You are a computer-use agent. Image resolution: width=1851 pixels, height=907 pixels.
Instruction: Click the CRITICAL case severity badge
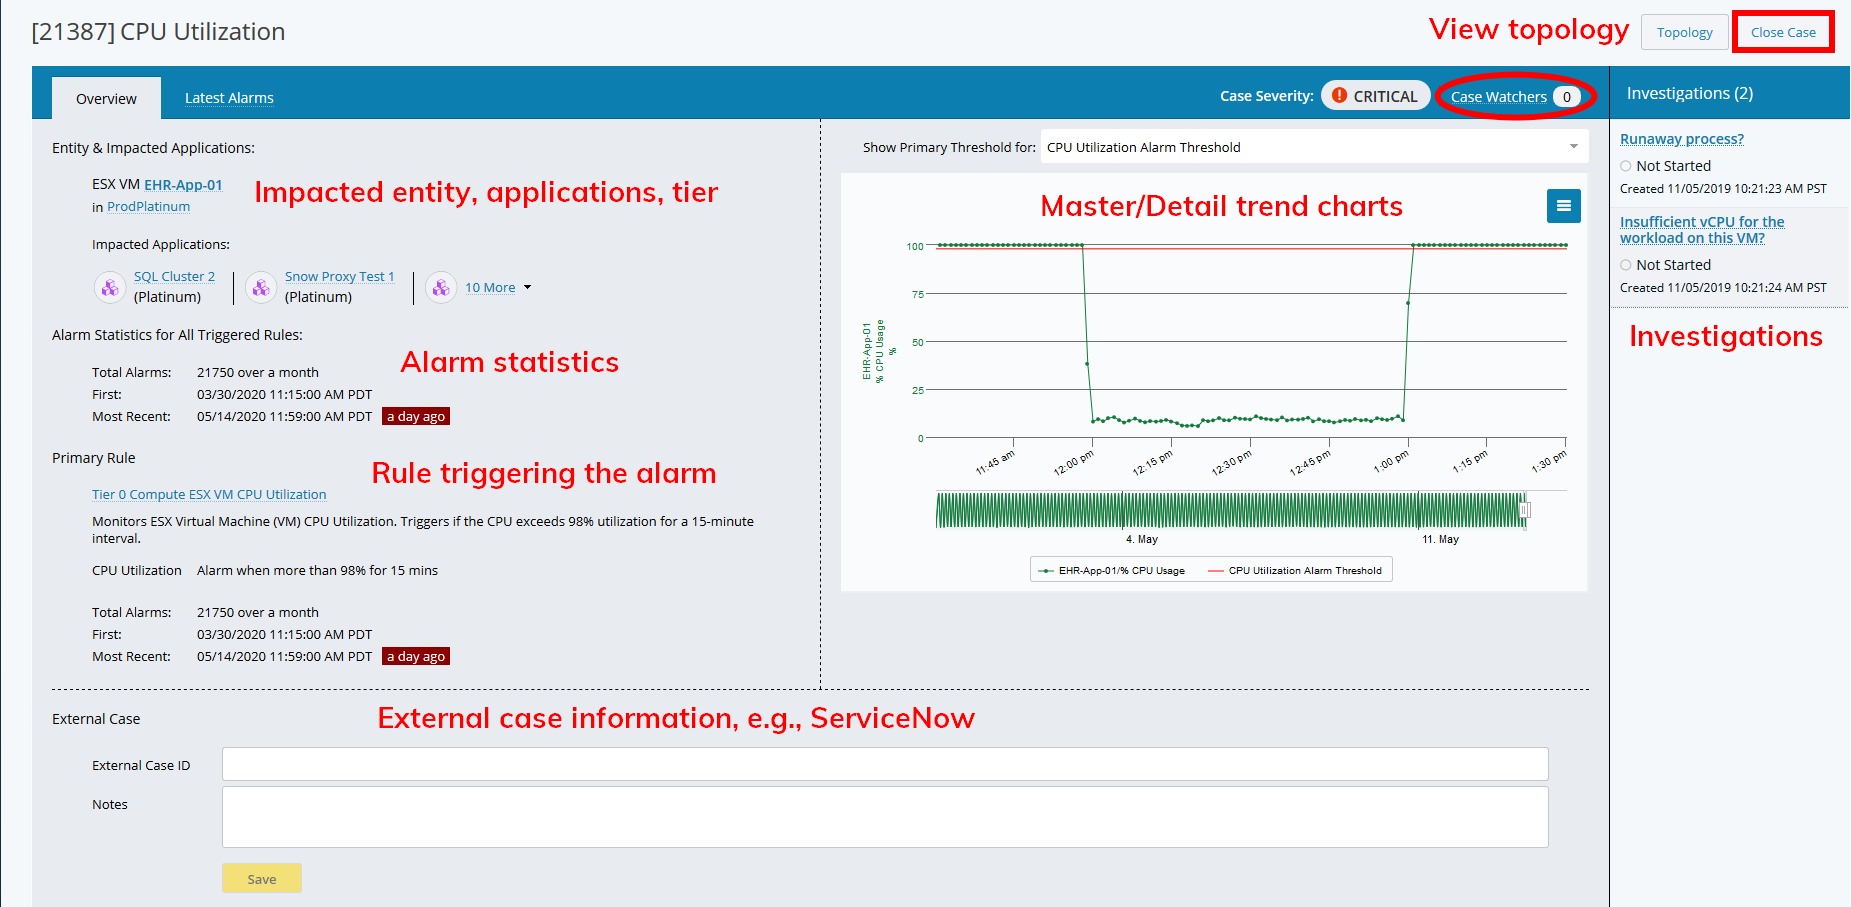tap(1376, 95)
